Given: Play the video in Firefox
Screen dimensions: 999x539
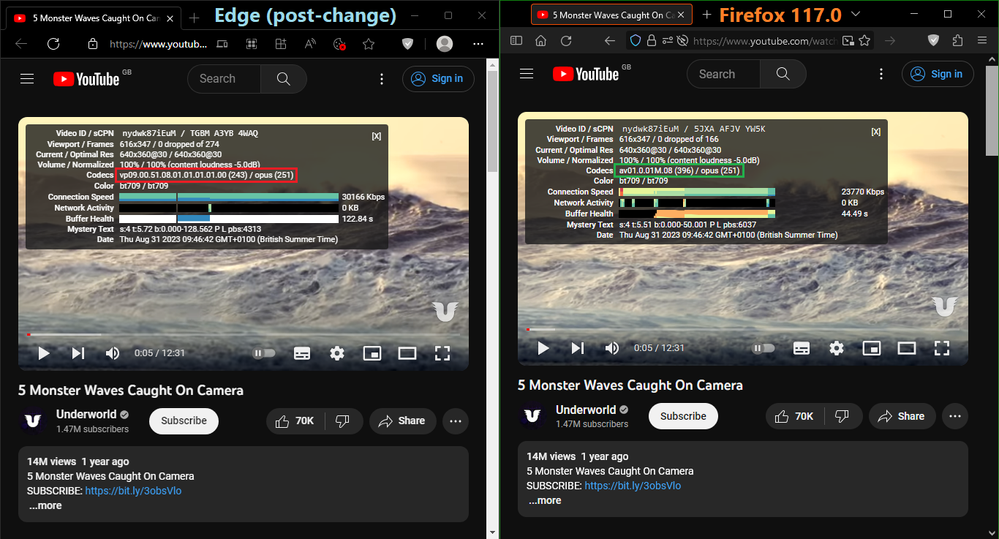Looking at the screenshot, I should [543, 348].
